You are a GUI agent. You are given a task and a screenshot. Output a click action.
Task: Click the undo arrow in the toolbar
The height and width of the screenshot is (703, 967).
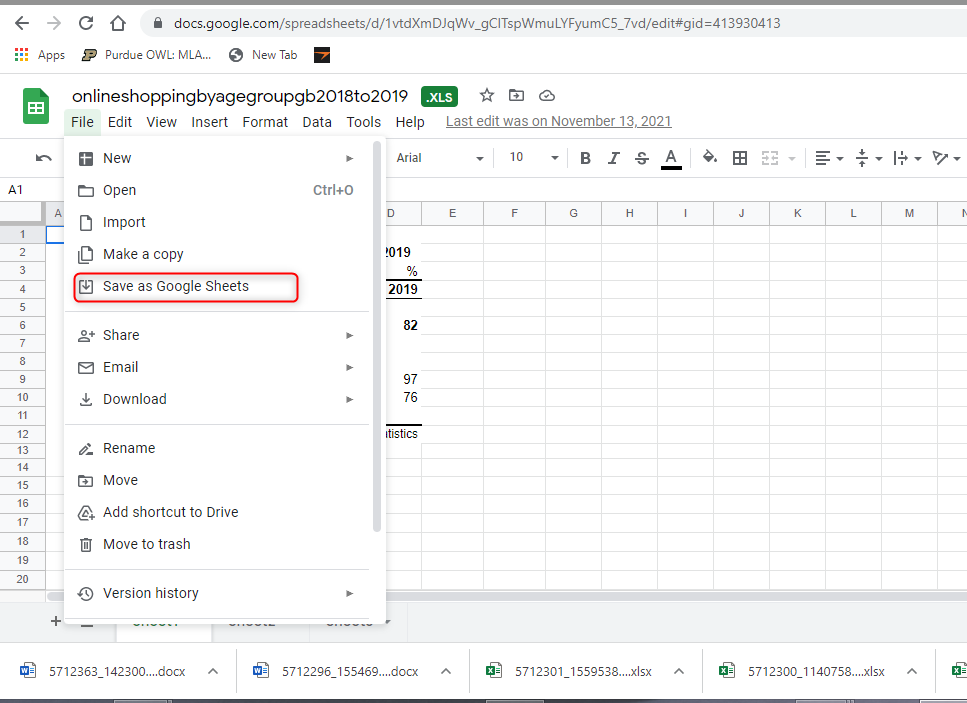(43, 158)
